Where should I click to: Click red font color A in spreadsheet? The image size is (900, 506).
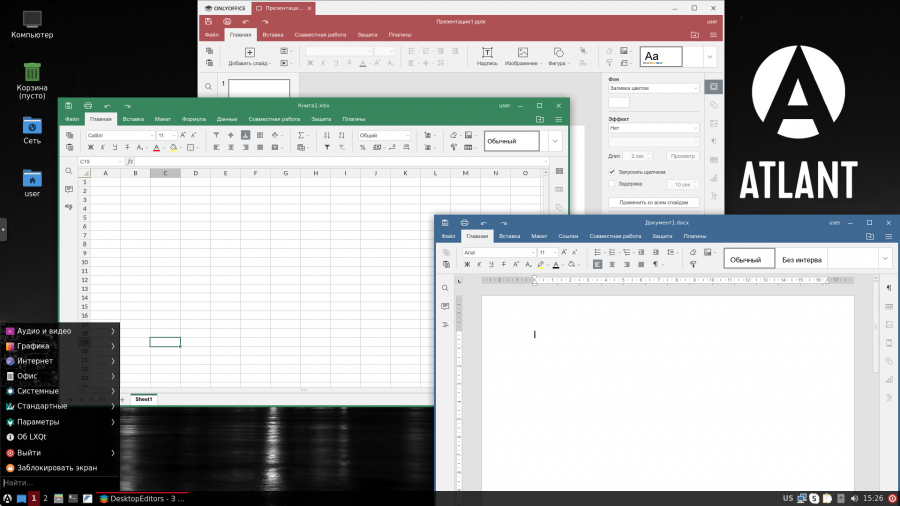pyautogui.click(x=156, y=147)
